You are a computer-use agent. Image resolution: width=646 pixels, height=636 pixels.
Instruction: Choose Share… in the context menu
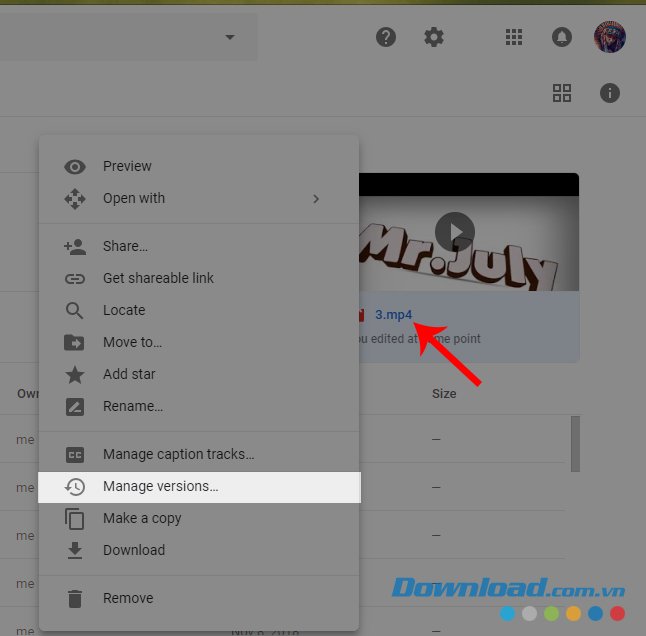click(125, 246)
